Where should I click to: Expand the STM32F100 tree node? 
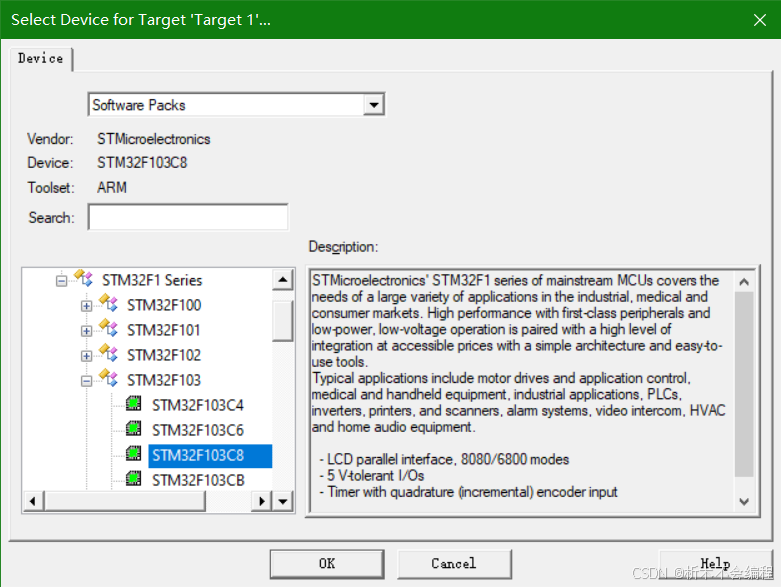[x=86, y=306]
